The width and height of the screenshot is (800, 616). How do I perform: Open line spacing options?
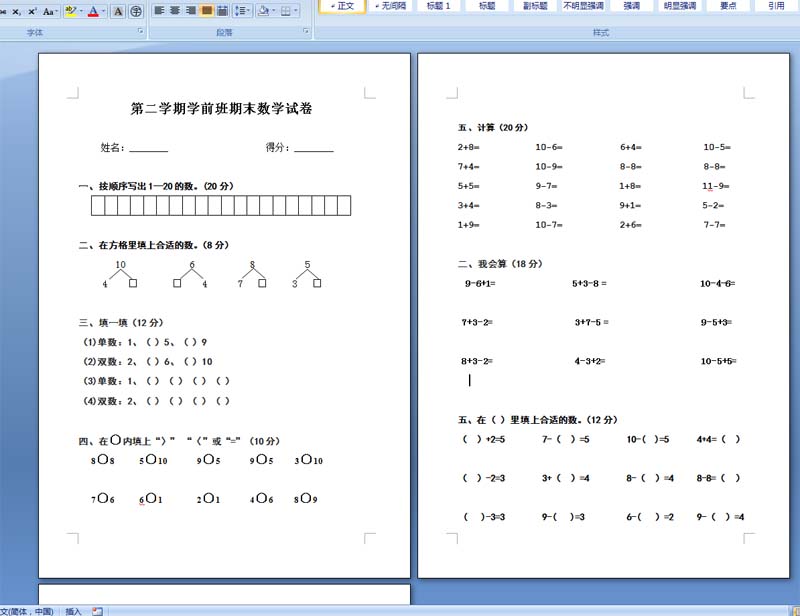(x=241, y=10)
